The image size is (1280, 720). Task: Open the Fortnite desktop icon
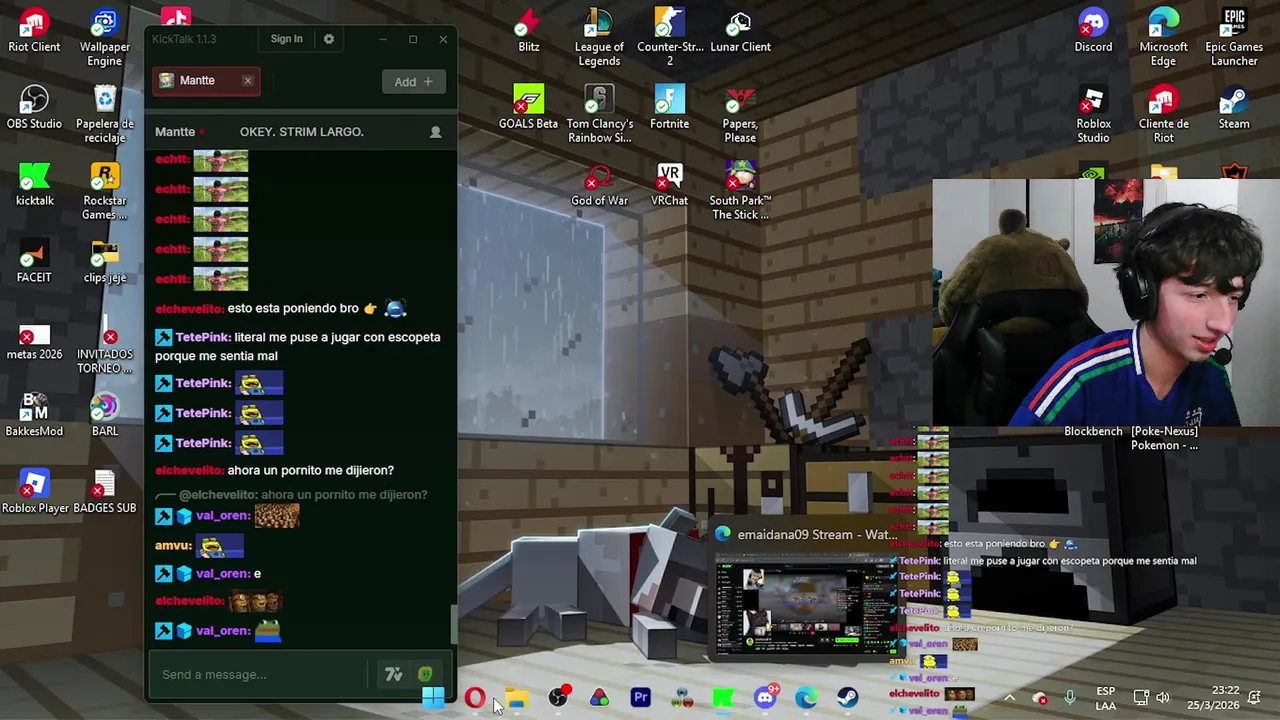(x=670, y=108)
